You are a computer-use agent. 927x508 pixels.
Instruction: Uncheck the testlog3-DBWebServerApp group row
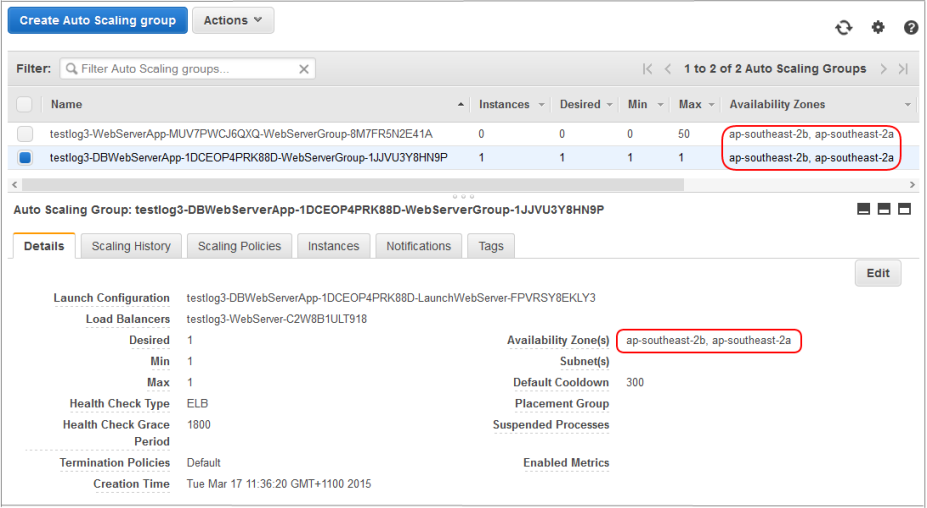[x=25, y=158]
